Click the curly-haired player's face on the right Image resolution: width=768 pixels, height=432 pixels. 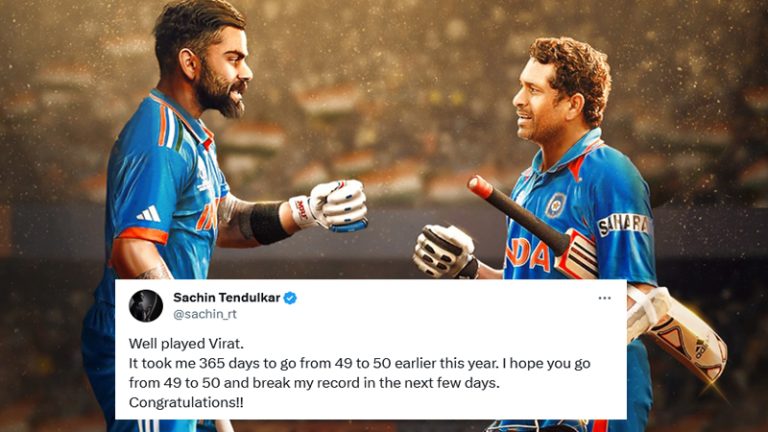pyautogui.click(x=539, y=105)
